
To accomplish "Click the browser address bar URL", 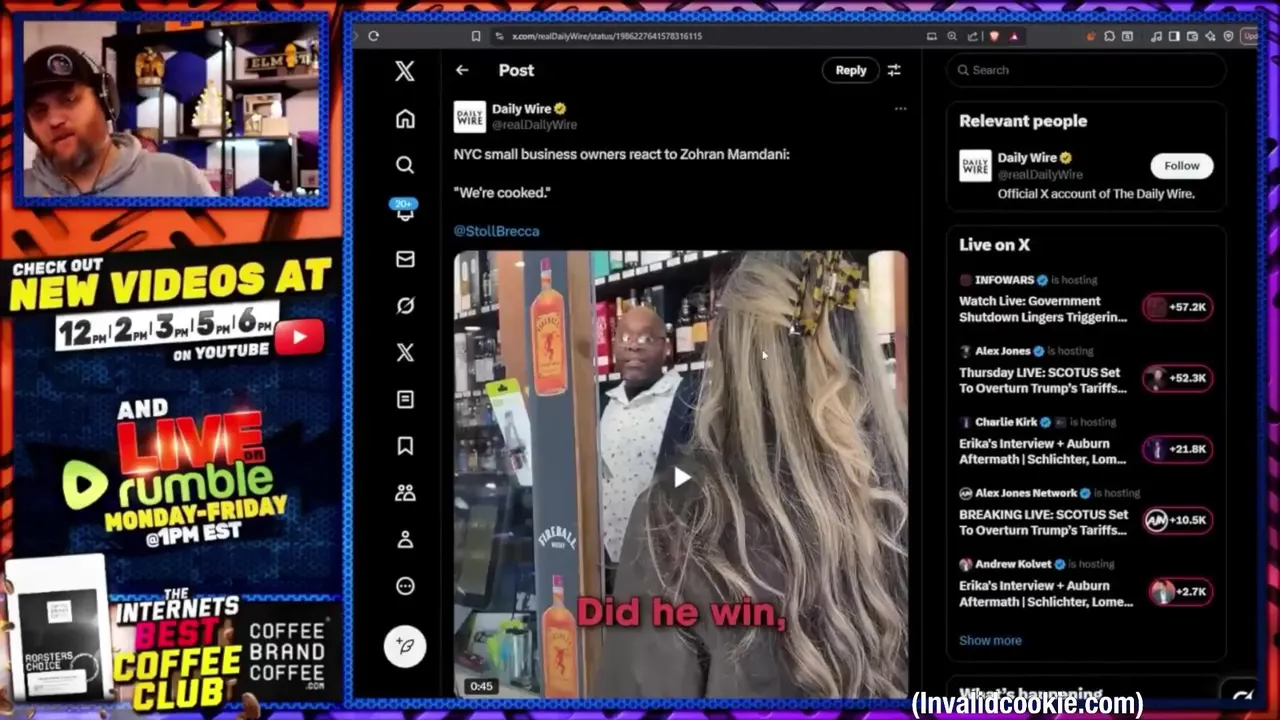I will [607, 36].
